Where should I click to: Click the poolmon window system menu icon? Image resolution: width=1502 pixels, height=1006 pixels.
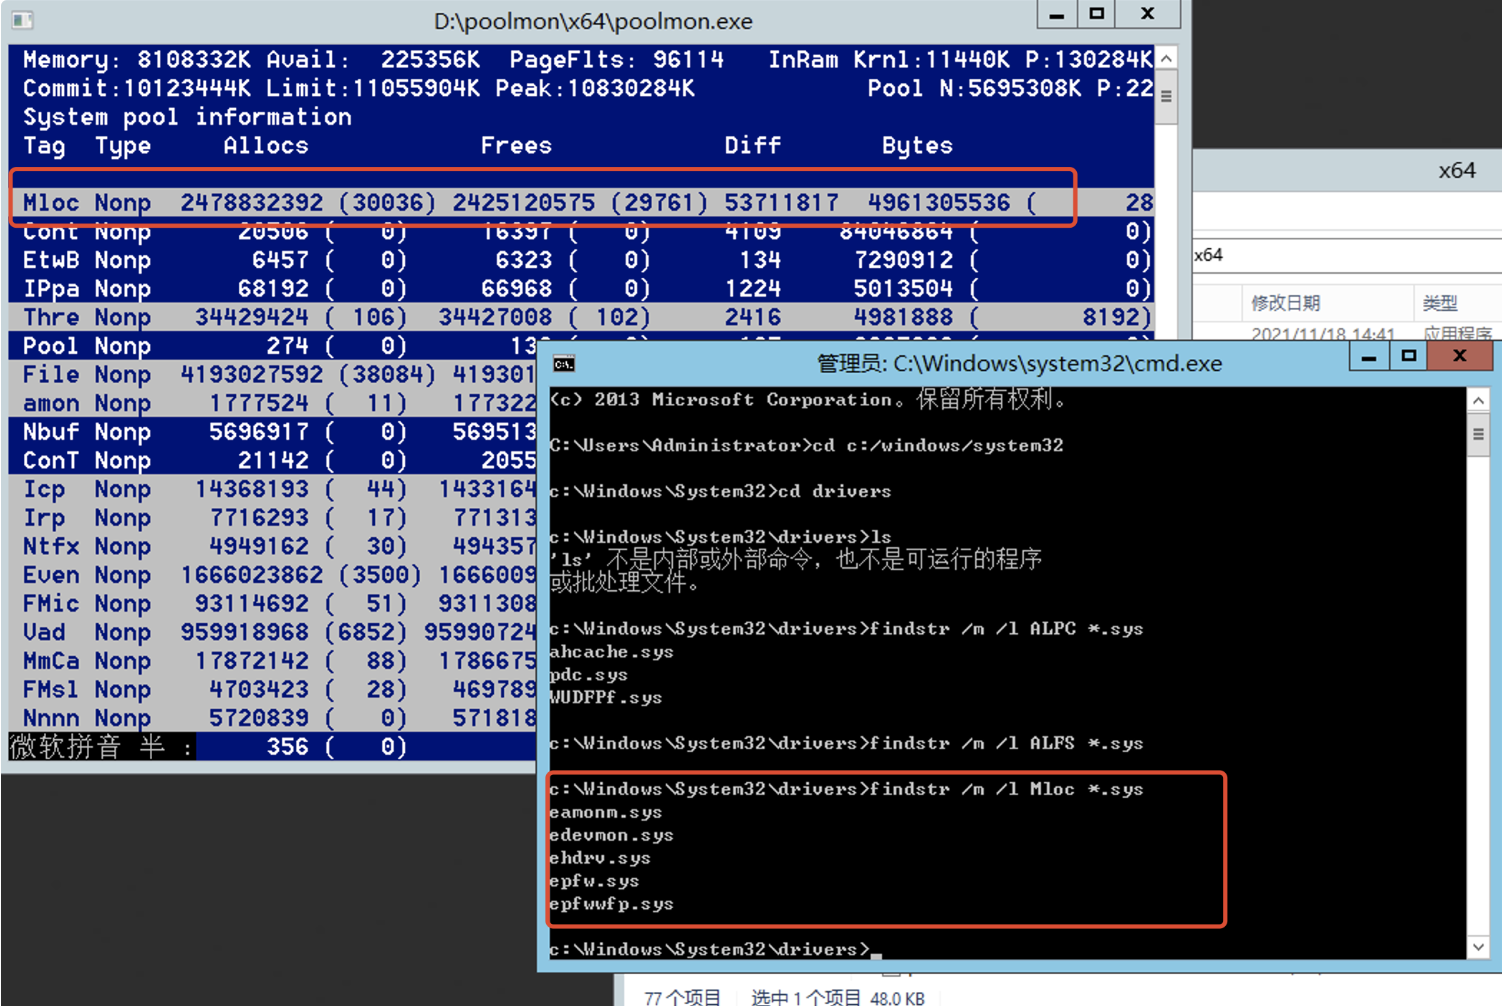coord(22,20)
